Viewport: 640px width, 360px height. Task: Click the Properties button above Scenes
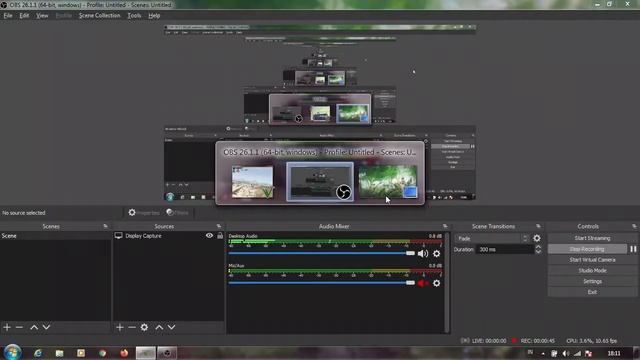point(144,213)
